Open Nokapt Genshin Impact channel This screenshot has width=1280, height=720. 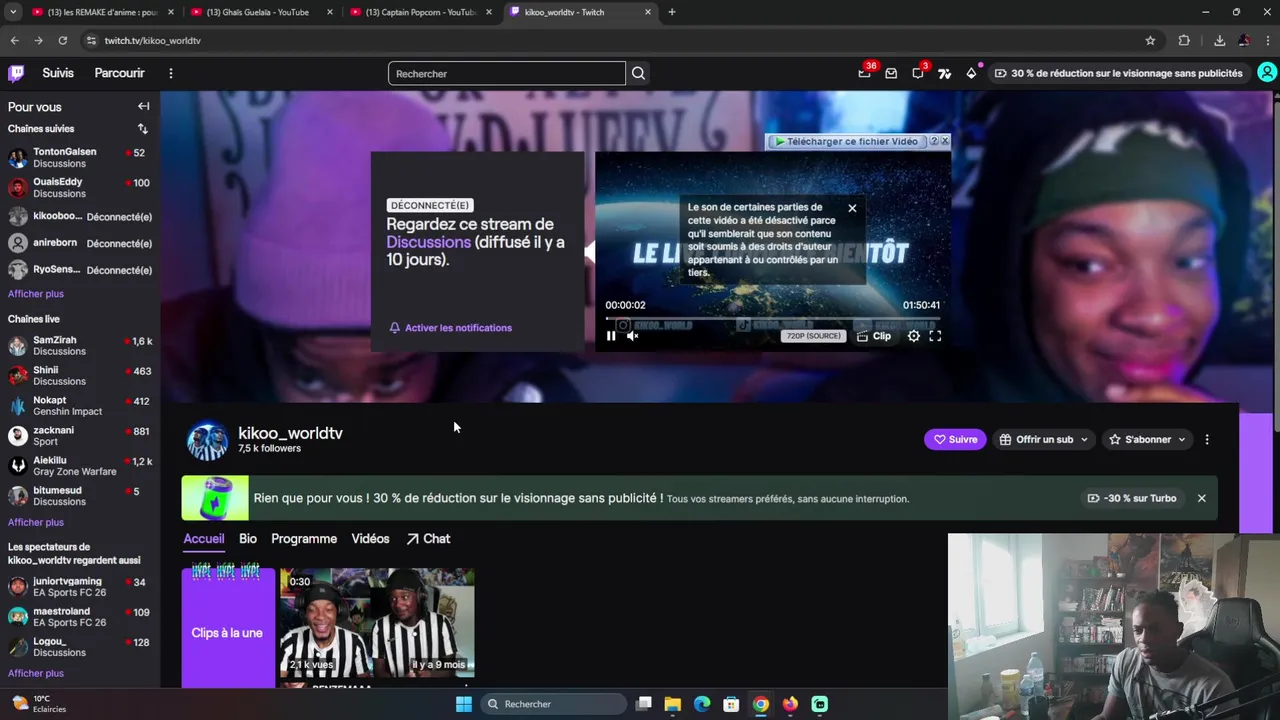pyautogui.click(x=80, y=405)
